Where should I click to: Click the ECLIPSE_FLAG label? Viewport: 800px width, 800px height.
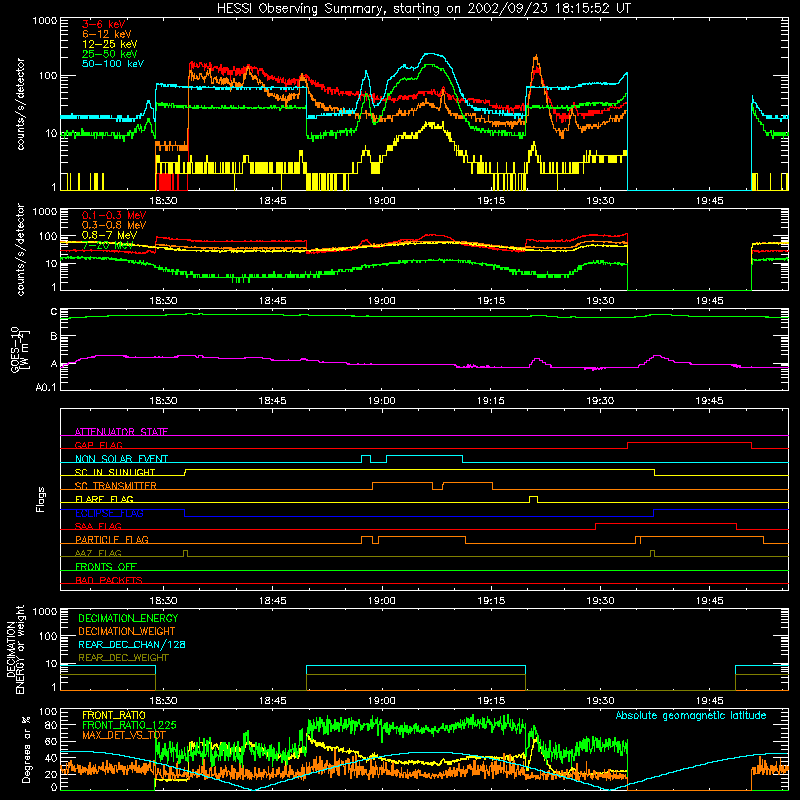109,513
